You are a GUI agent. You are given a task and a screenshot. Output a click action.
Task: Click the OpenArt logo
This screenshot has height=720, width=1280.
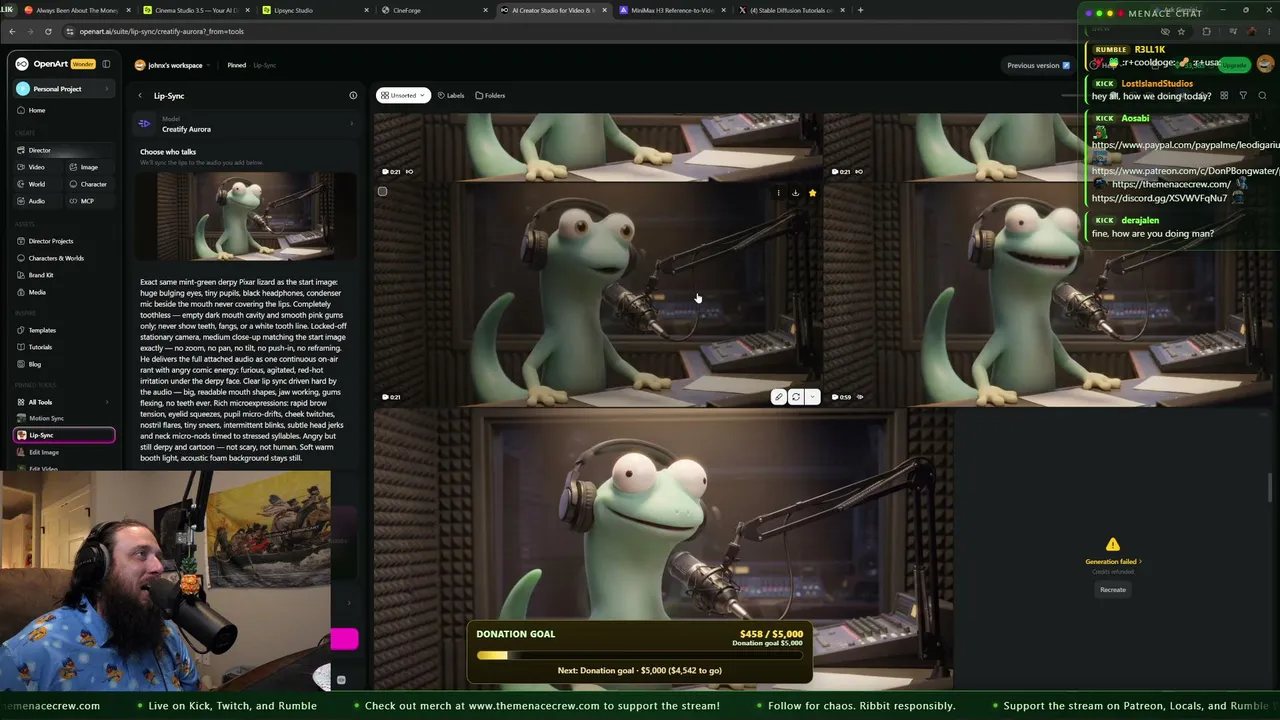[x=42, y=64]
